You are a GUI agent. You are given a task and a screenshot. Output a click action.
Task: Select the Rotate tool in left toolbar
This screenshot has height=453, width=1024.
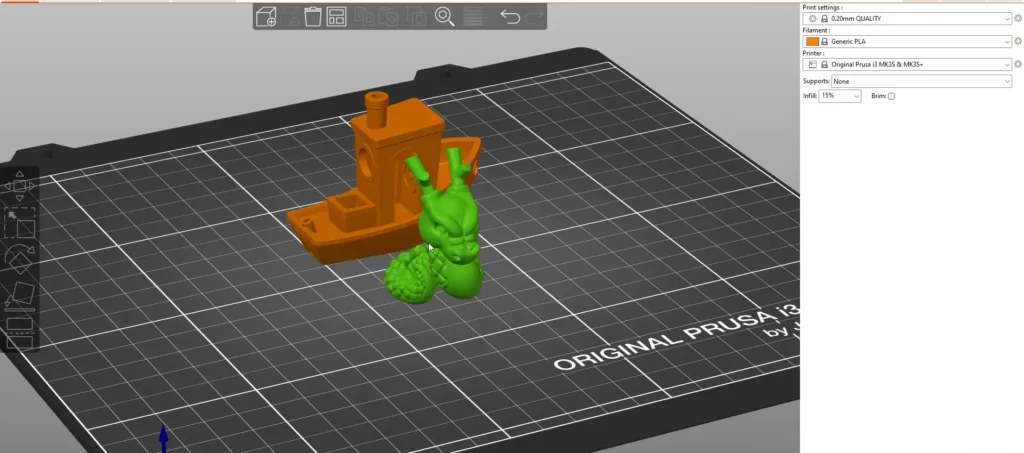[20, 259]
